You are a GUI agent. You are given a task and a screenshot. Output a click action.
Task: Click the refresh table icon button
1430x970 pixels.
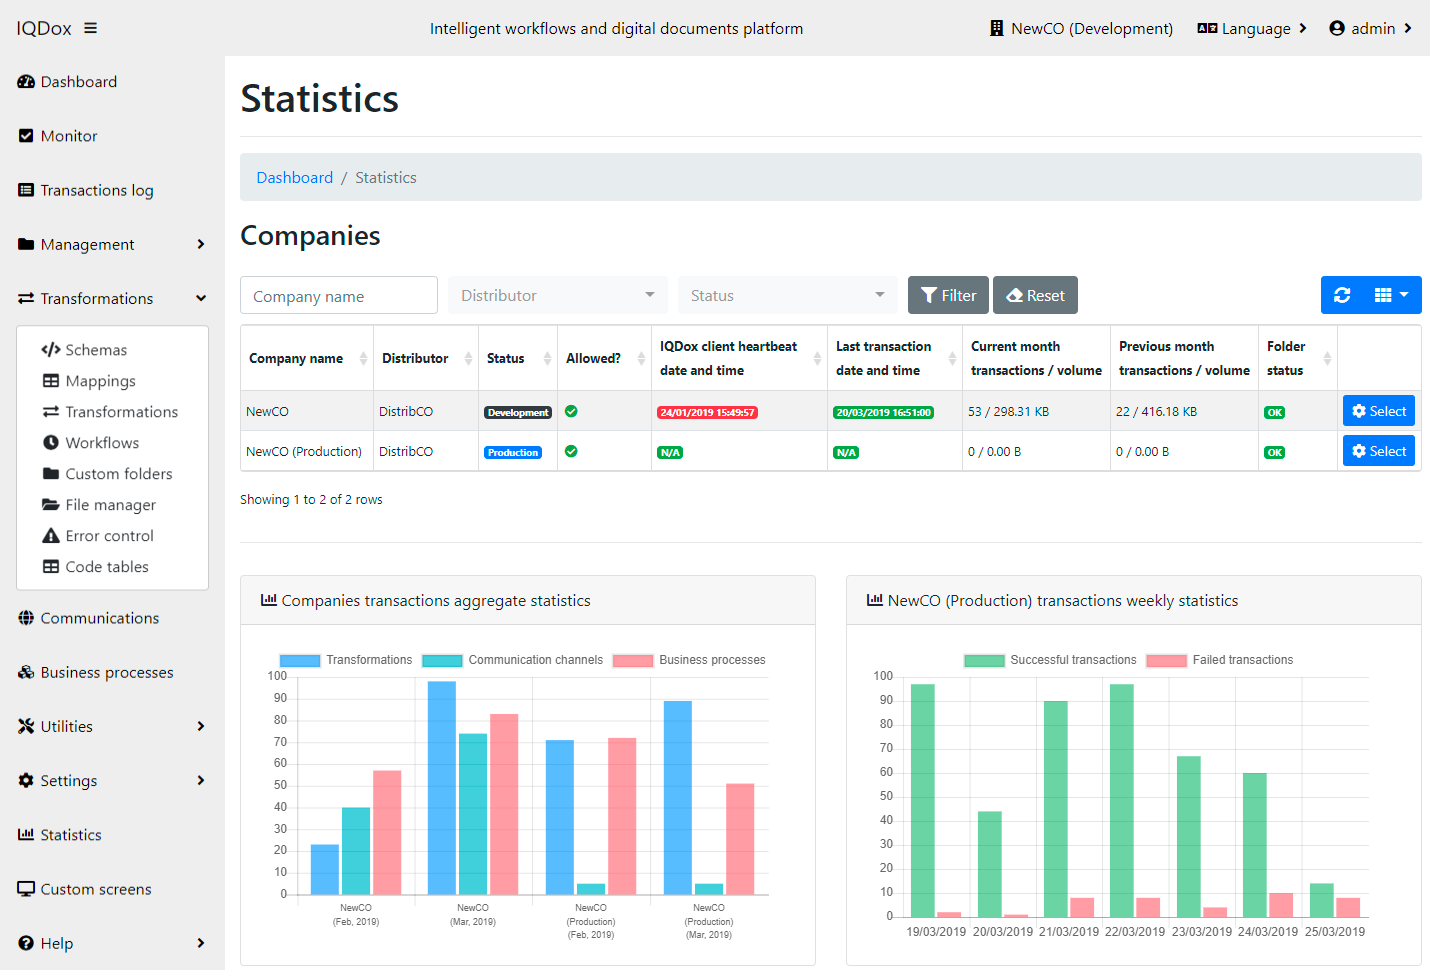click(1342, 295)
